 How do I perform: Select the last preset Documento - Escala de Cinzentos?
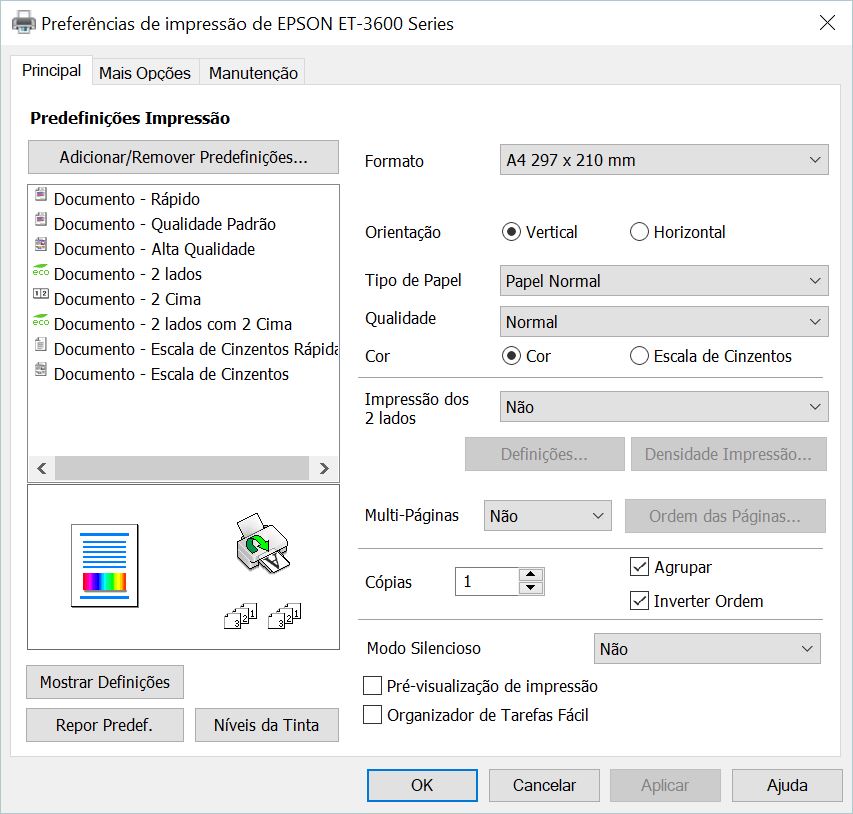coord(171,374)
